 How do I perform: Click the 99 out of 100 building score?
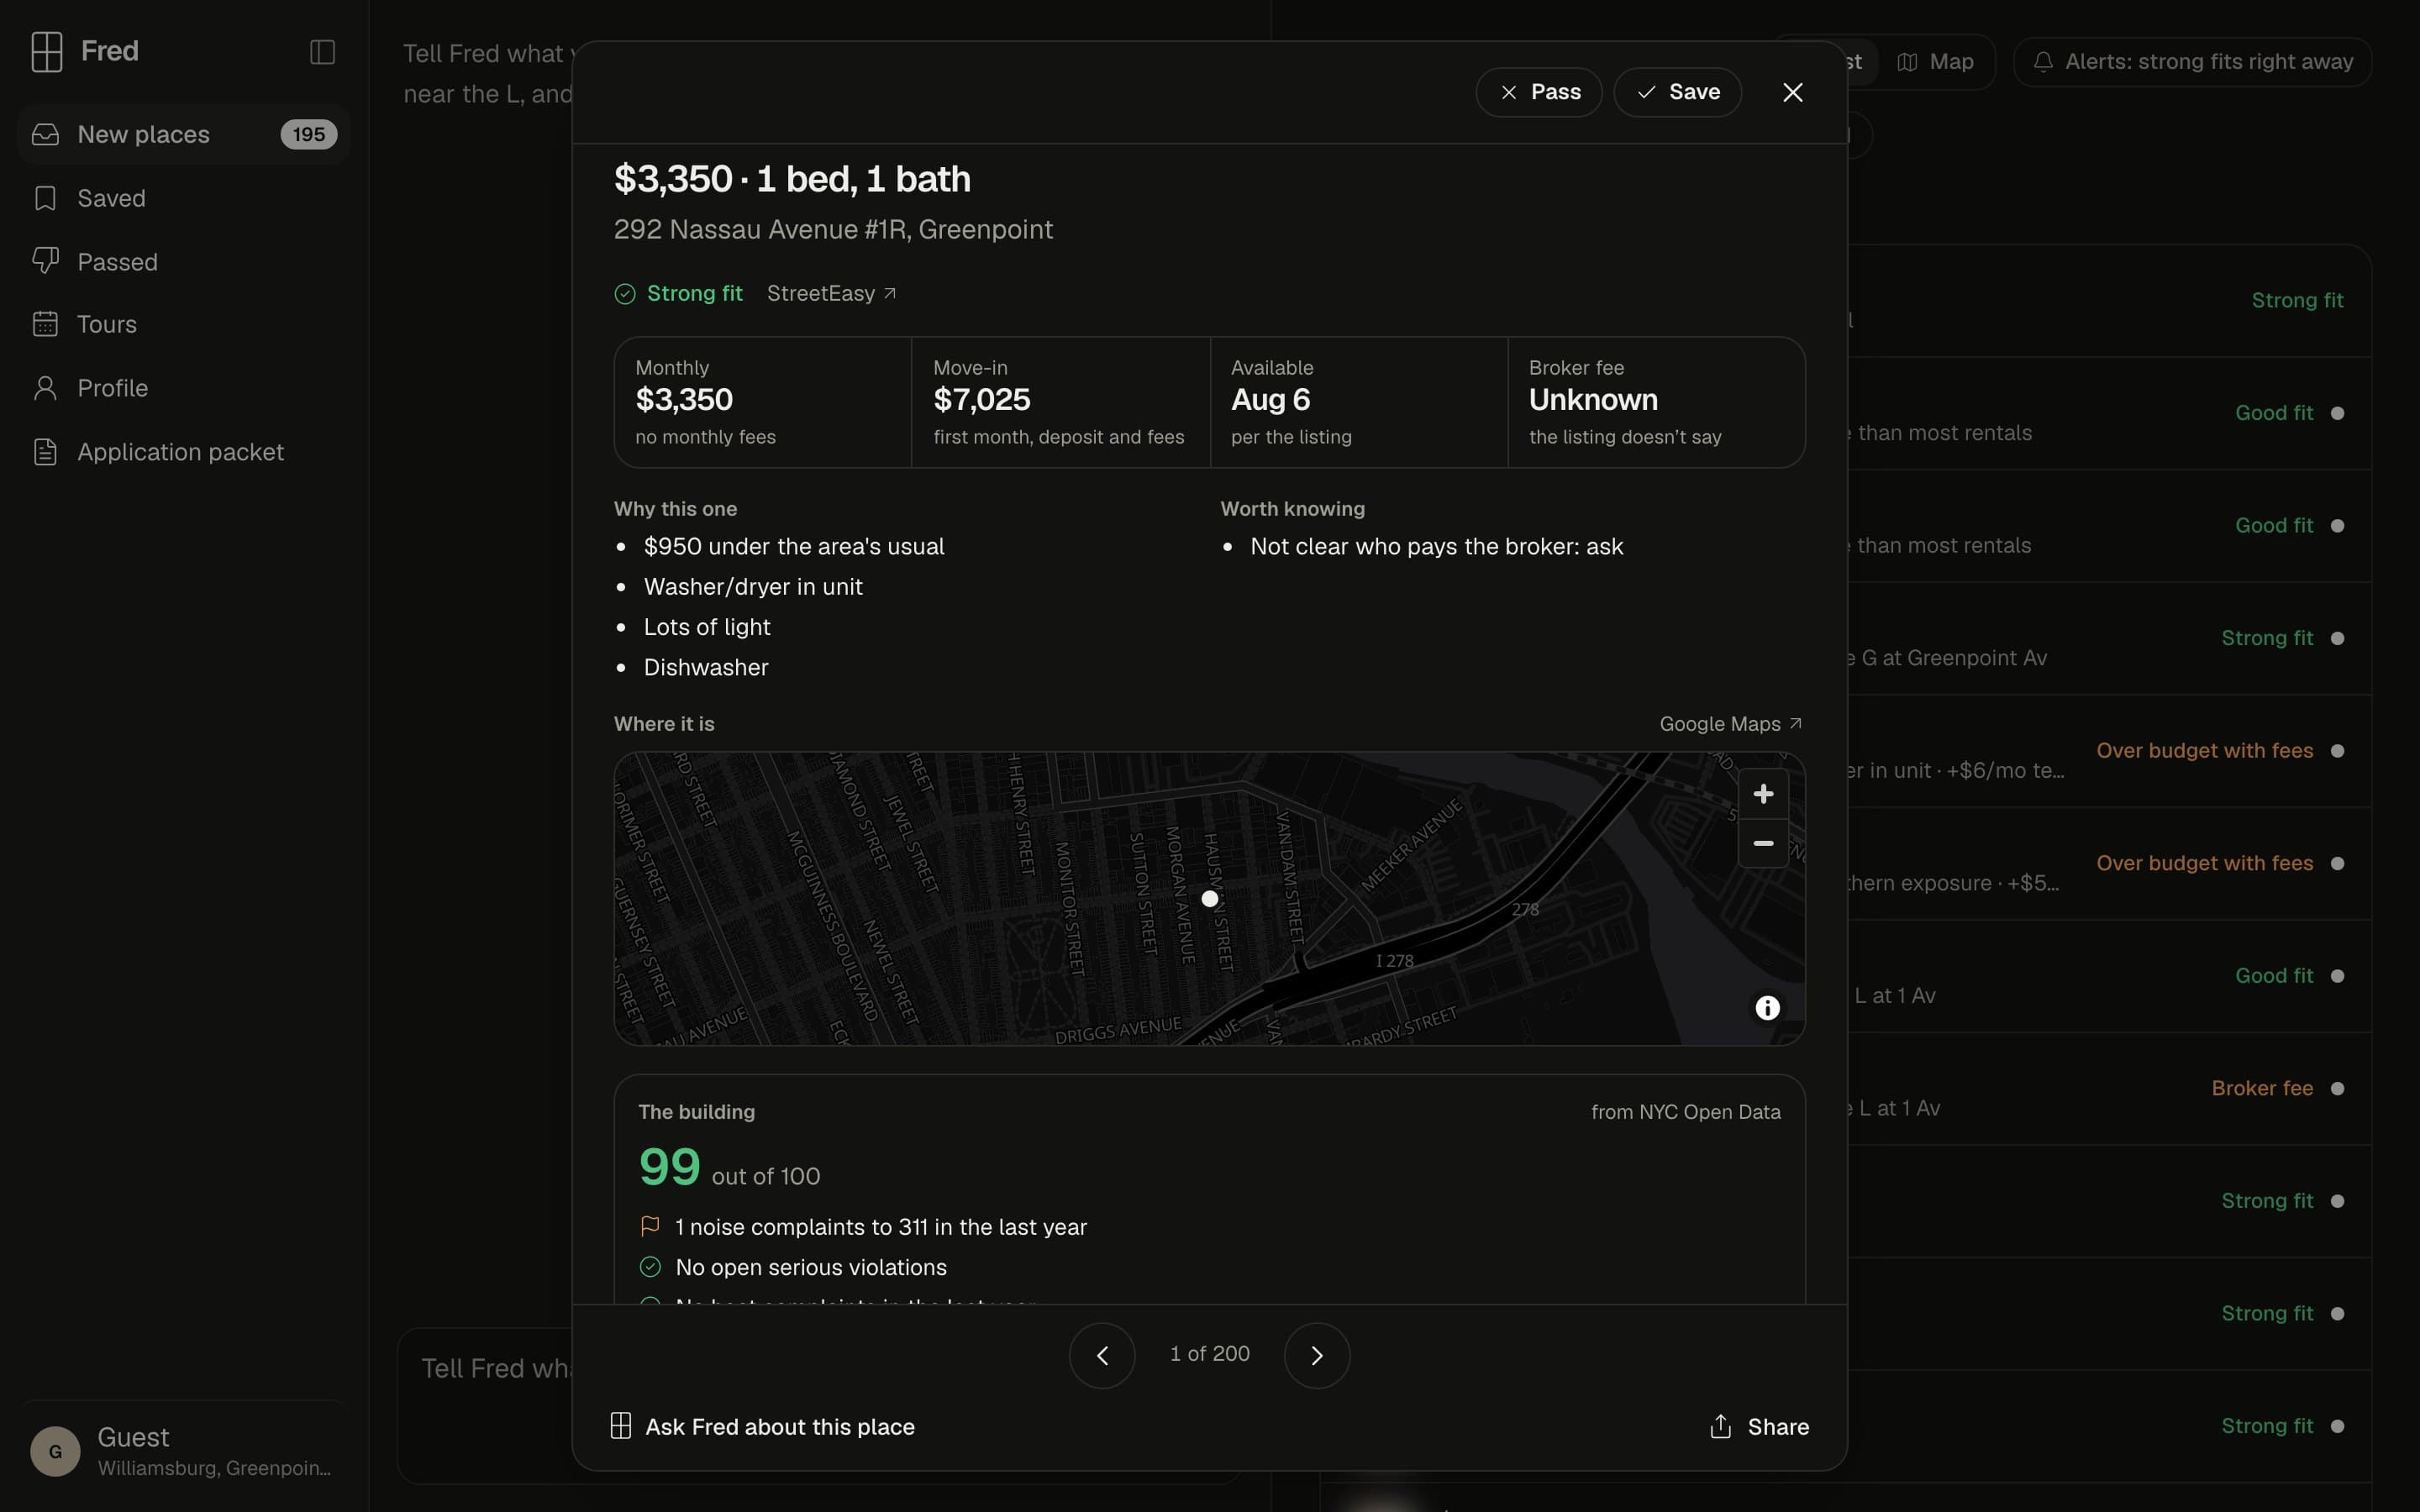pos(729,1167)
